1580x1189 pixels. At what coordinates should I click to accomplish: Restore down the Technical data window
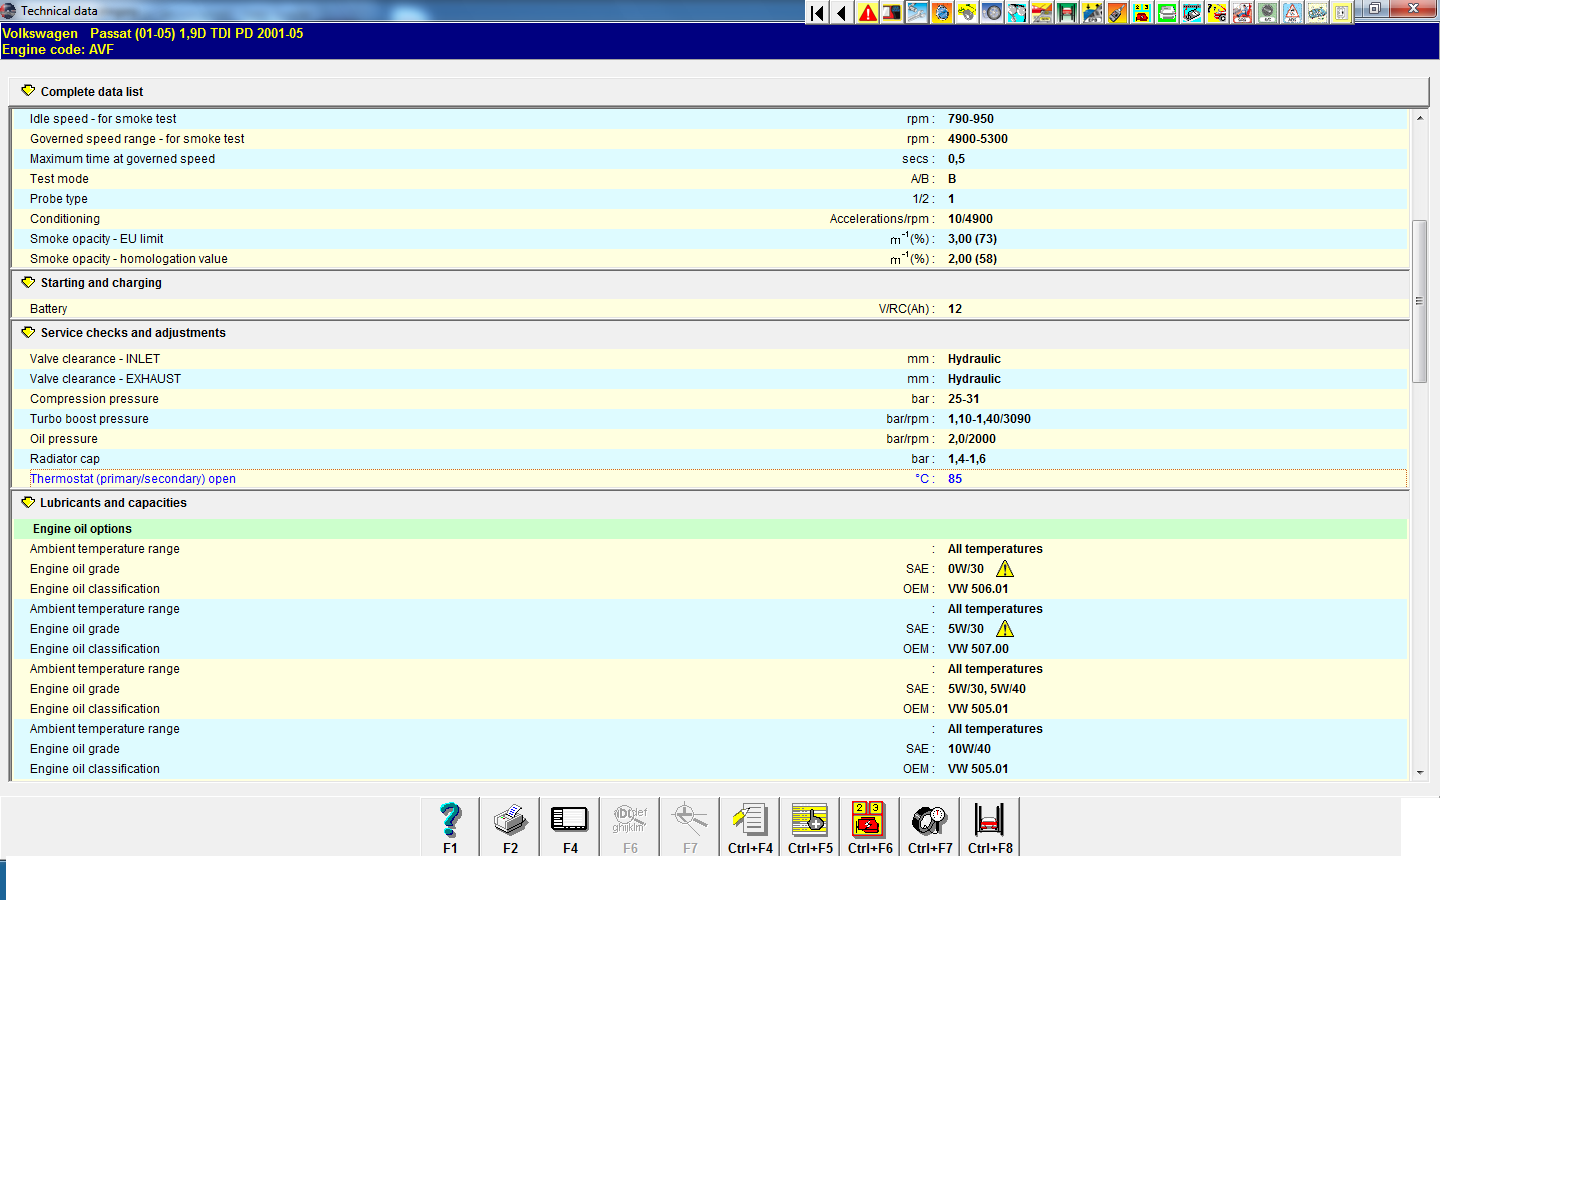1375,9
